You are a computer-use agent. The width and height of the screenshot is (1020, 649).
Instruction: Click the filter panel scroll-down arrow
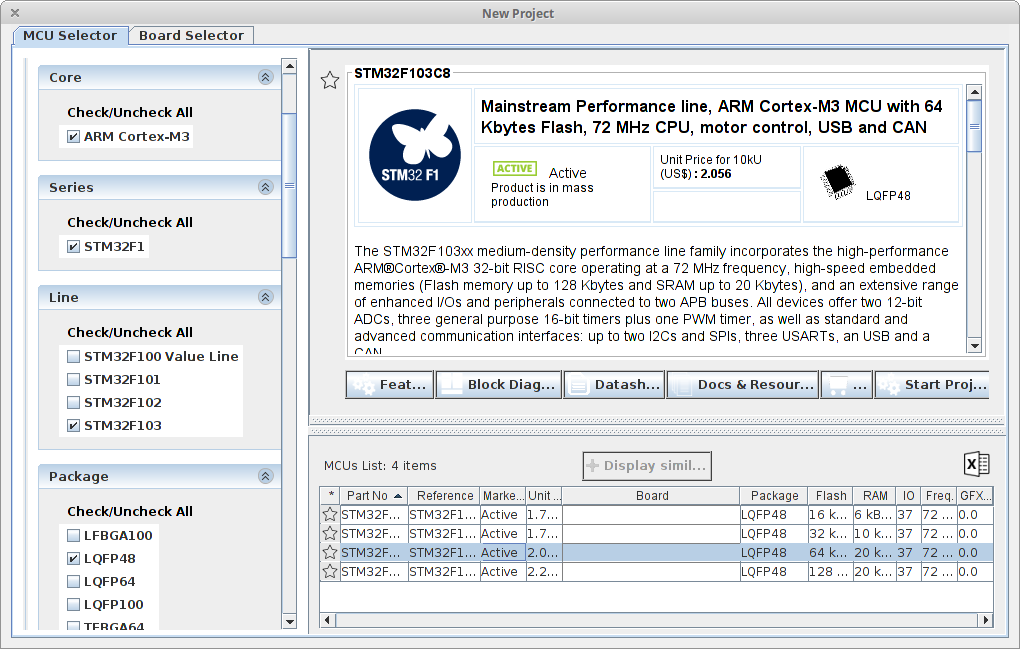click(x=289, y=622)
